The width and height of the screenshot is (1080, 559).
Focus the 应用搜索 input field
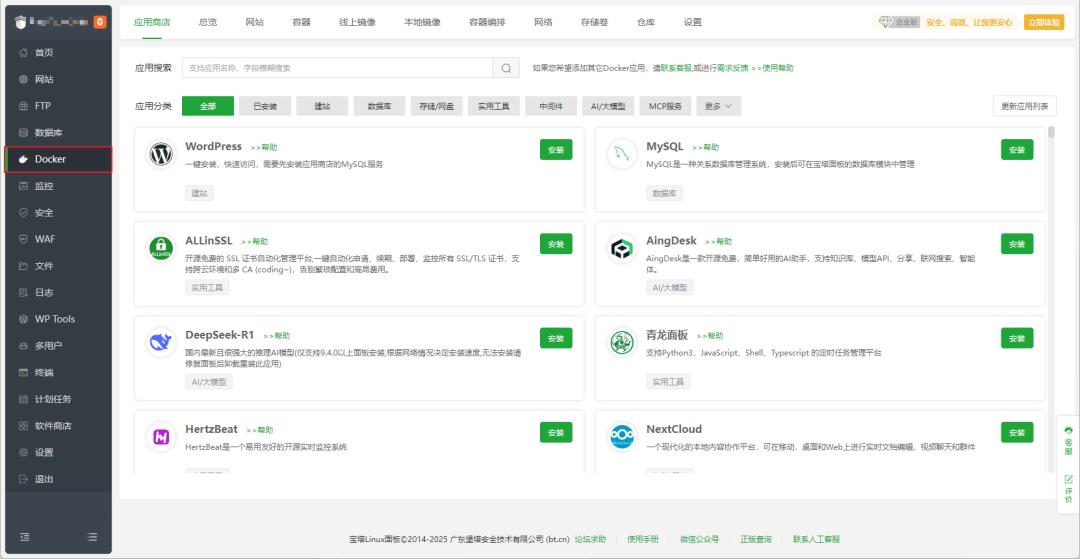click(x=338, y=68)
